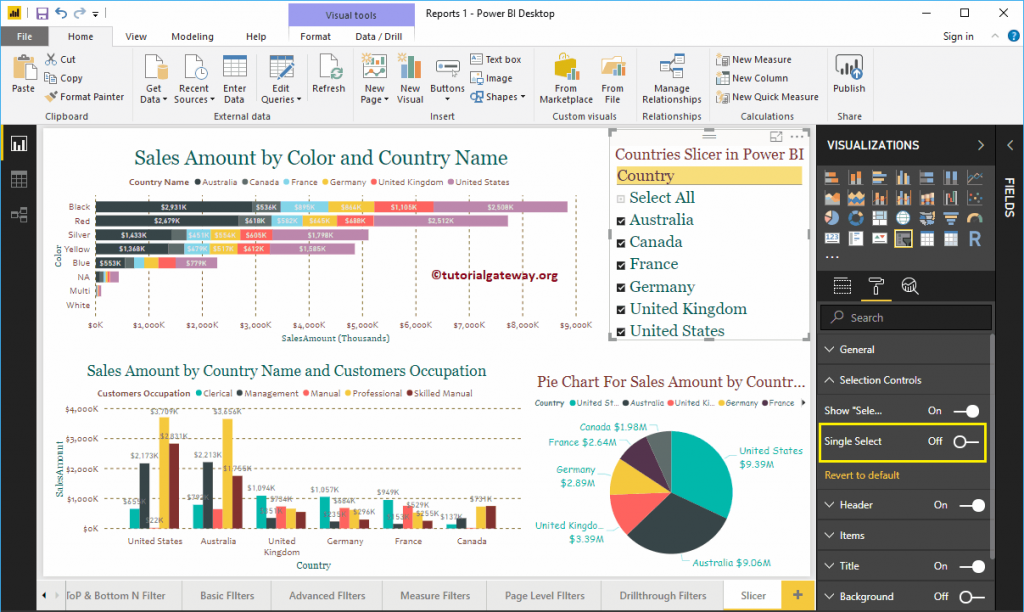Pick the R script visual icon
The width and height of the screenshot is (1024, 612).
tap(974, 239)
